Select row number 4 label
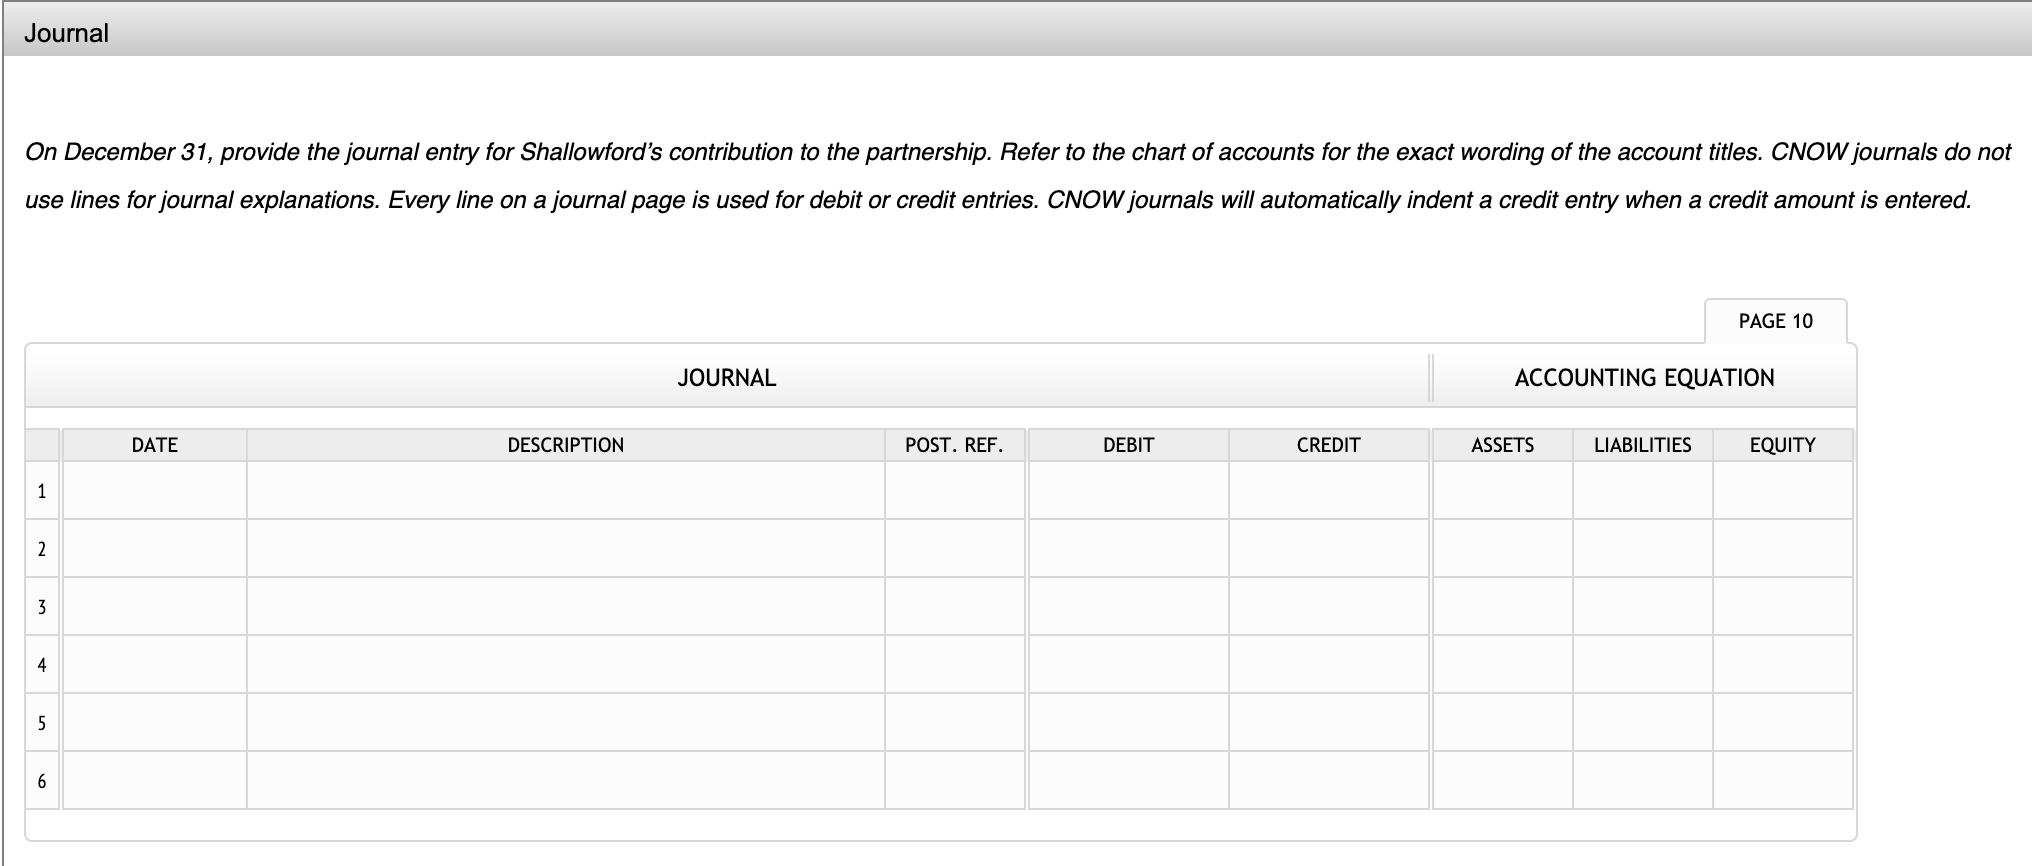This screenshot has height=866, width=2032. click(41, 664)
